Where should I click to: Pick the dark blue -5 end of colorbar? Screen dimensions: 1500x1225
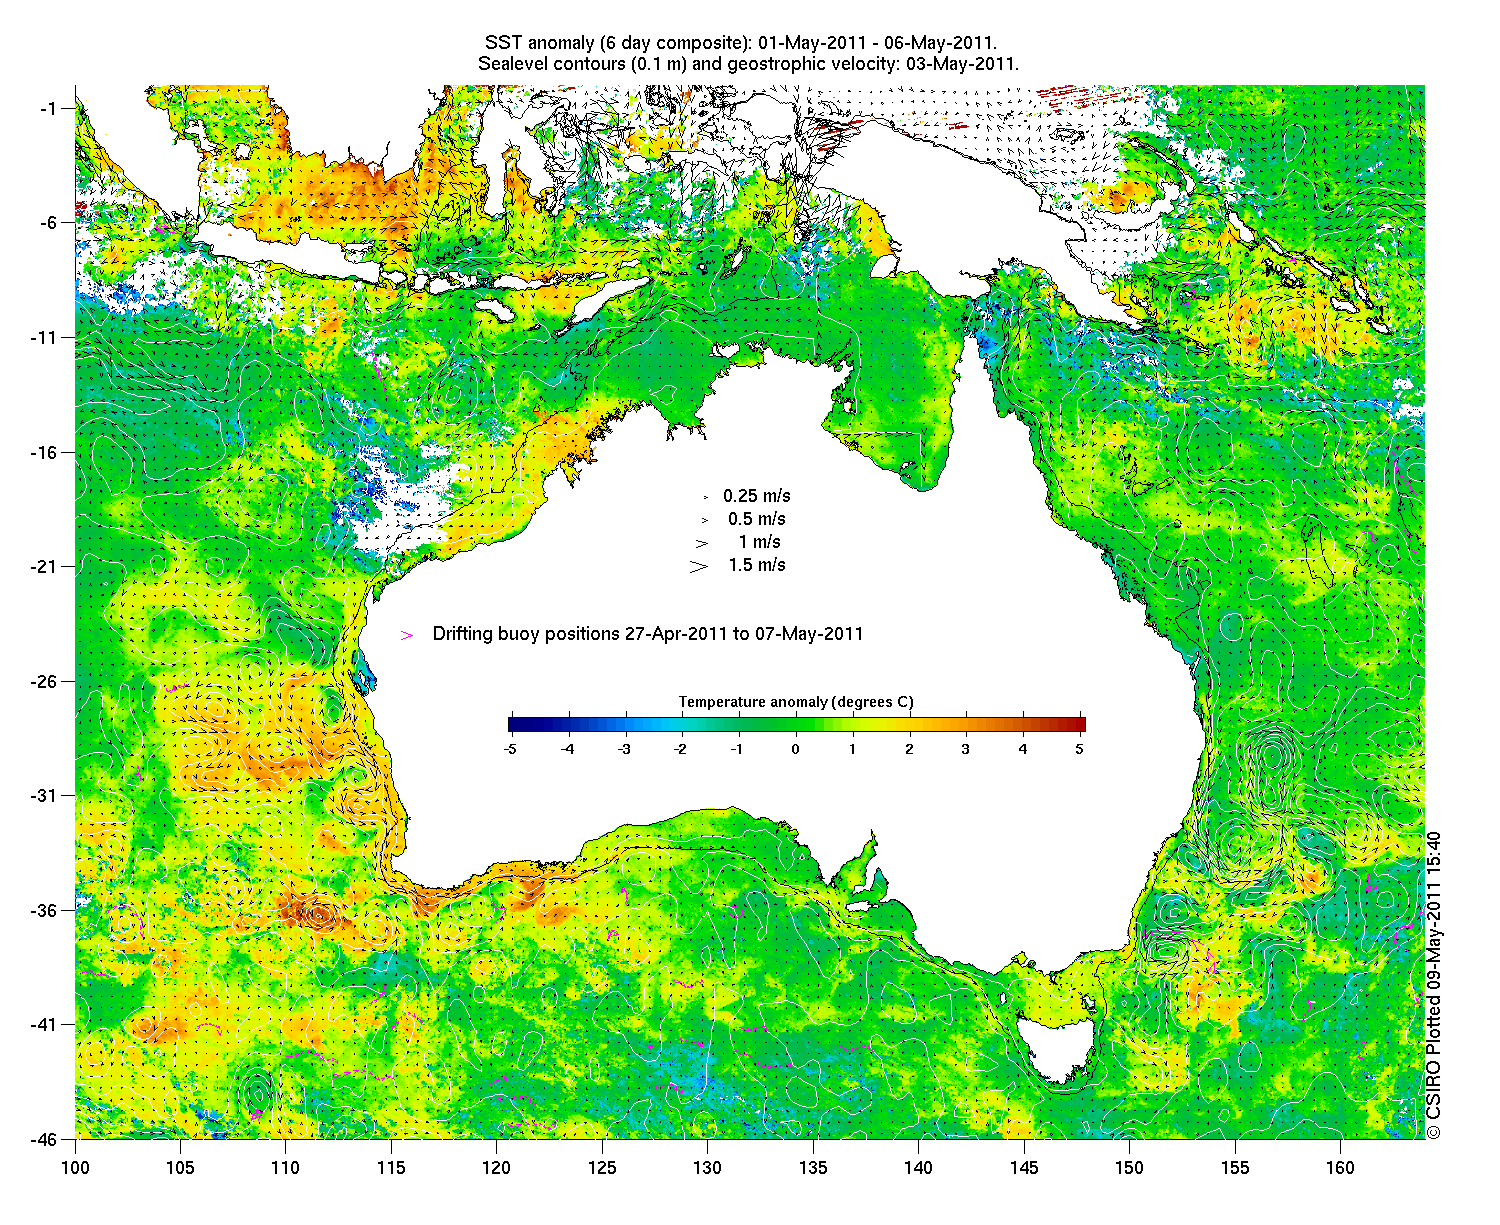pyautogui.click(x=514, y=725)
